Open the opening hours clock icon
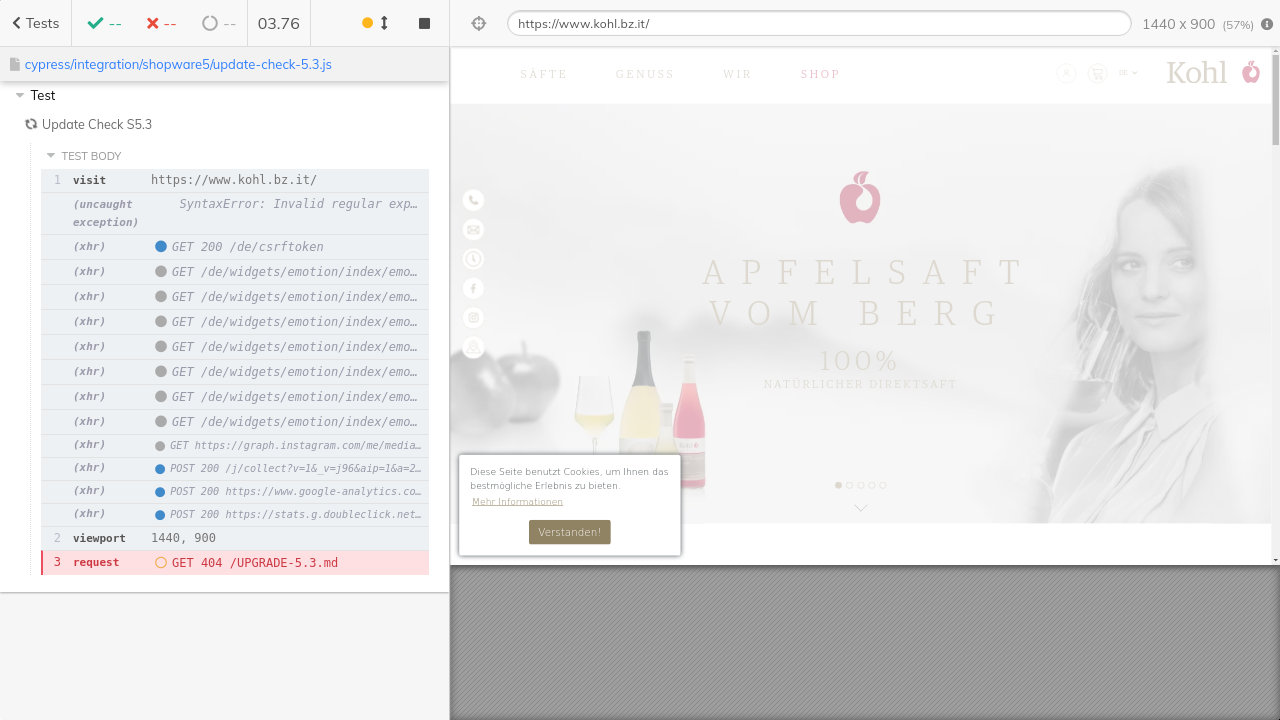This screenshot has width=1280, height=720. 473,259
